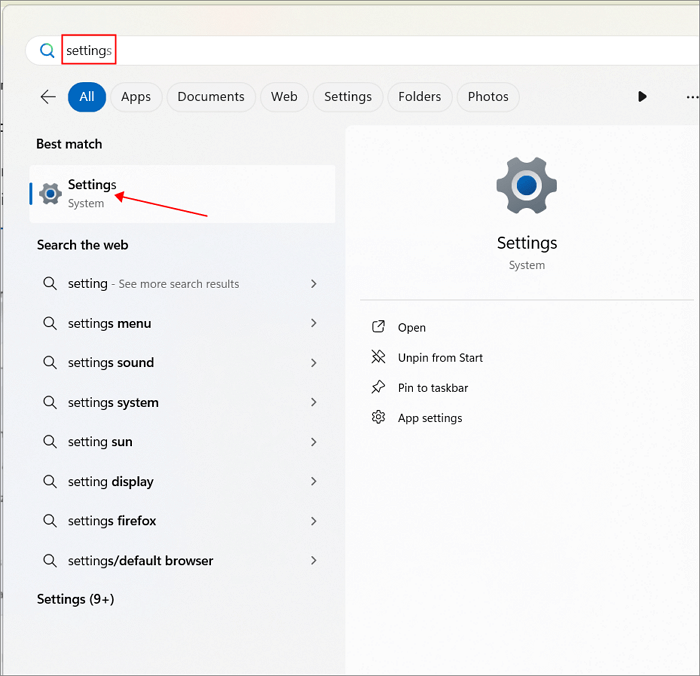Viewport: 700px width, 676px height.
Task: Click the Settings gear icon in Best match
Action: [x=50, y=194]
